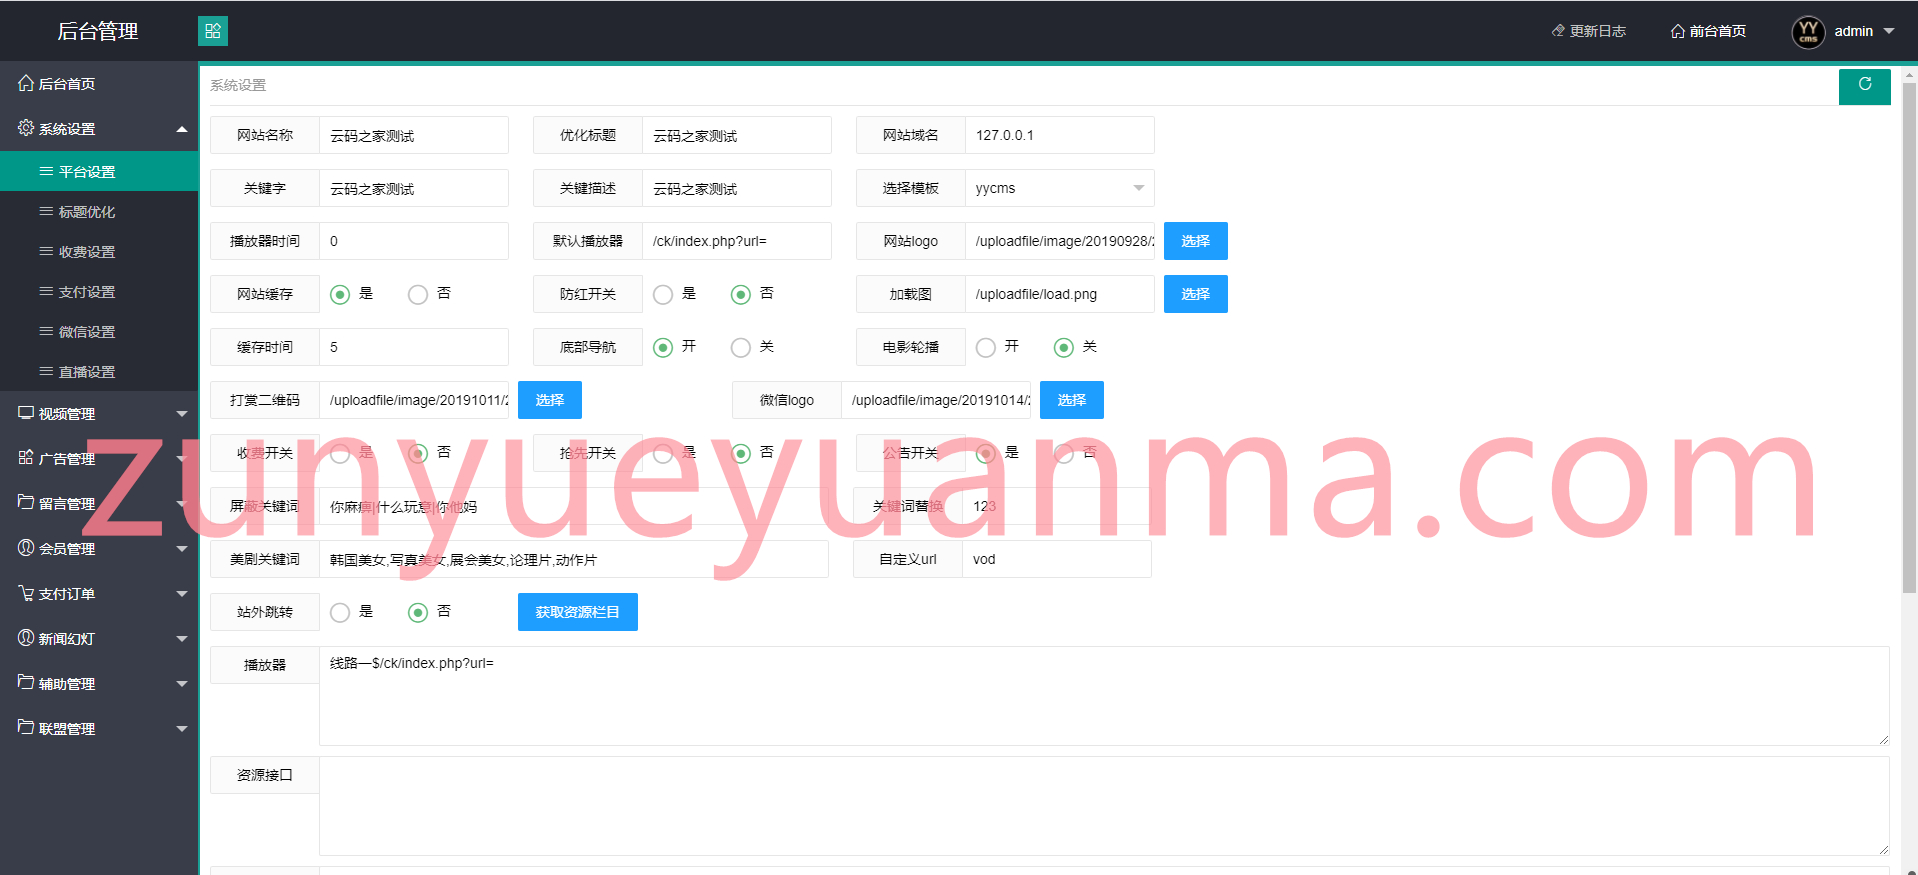Open 直播设置 submenu item
The width and height of the screenshot is (1918, 875).
tap(99, 372)
